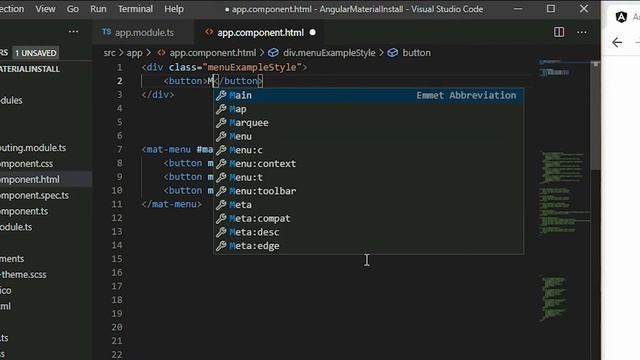Open the View menu
The image size is (640, 360).
click(45, 9)
